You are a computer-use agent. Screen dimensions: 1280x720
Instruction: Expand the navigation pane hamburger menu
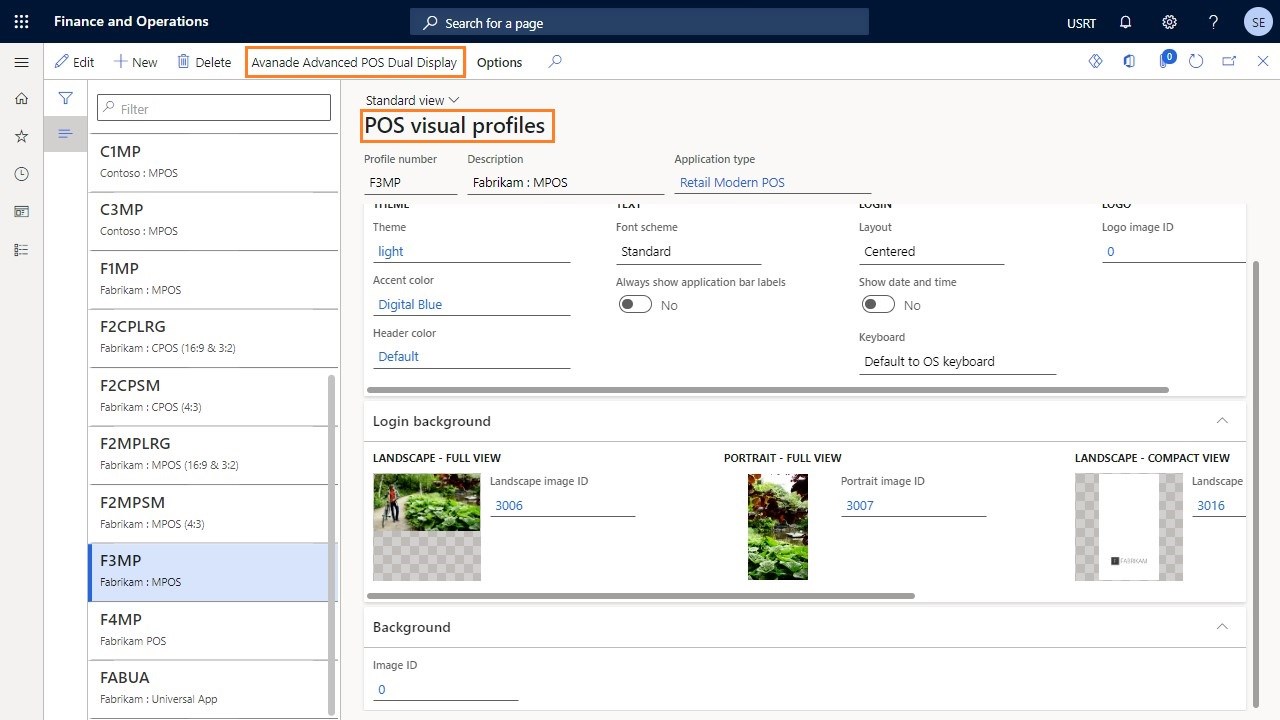tap(21, 62)
